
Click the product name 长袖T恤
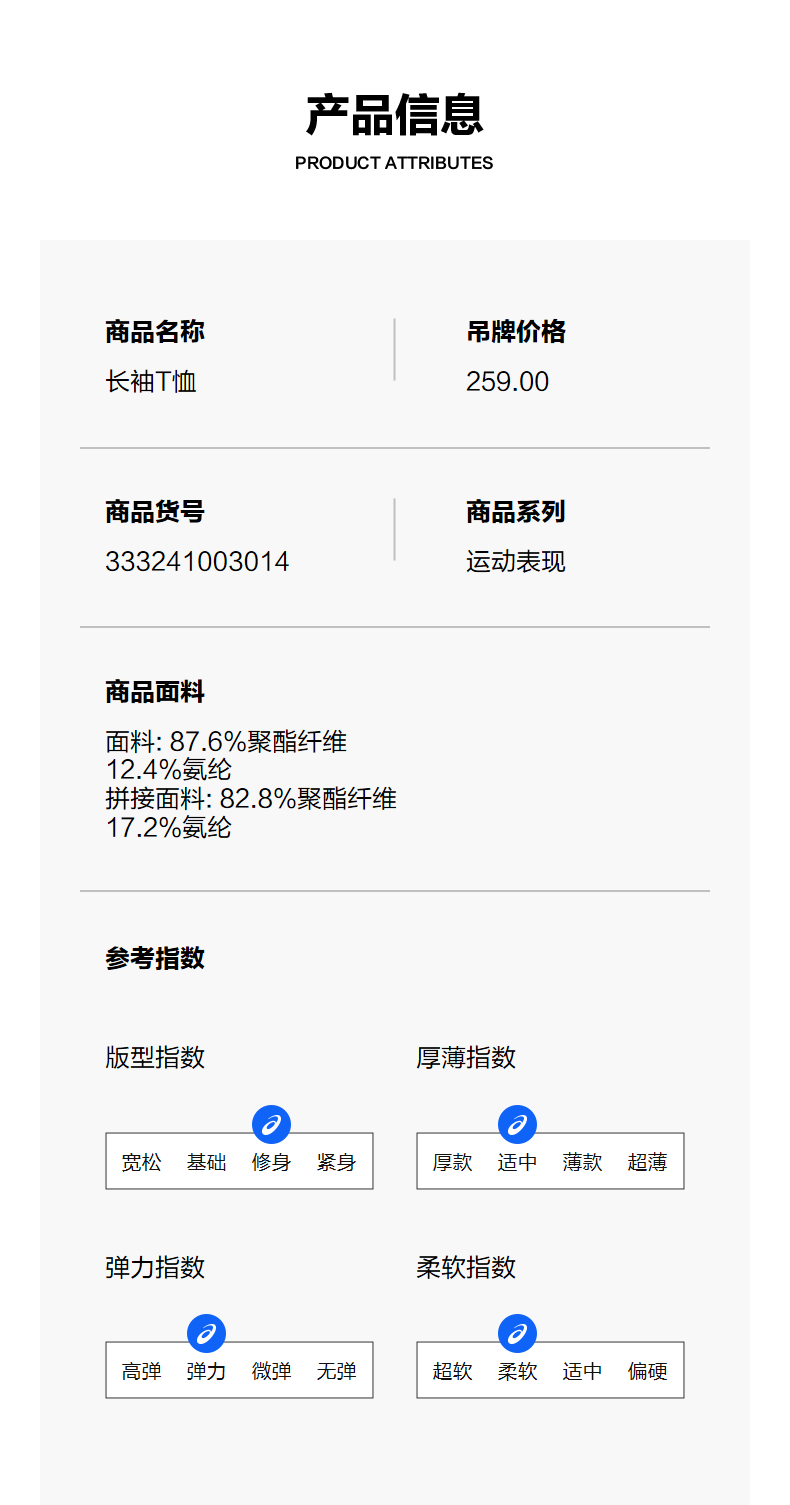pyautogui.click(x=151, y=382)
